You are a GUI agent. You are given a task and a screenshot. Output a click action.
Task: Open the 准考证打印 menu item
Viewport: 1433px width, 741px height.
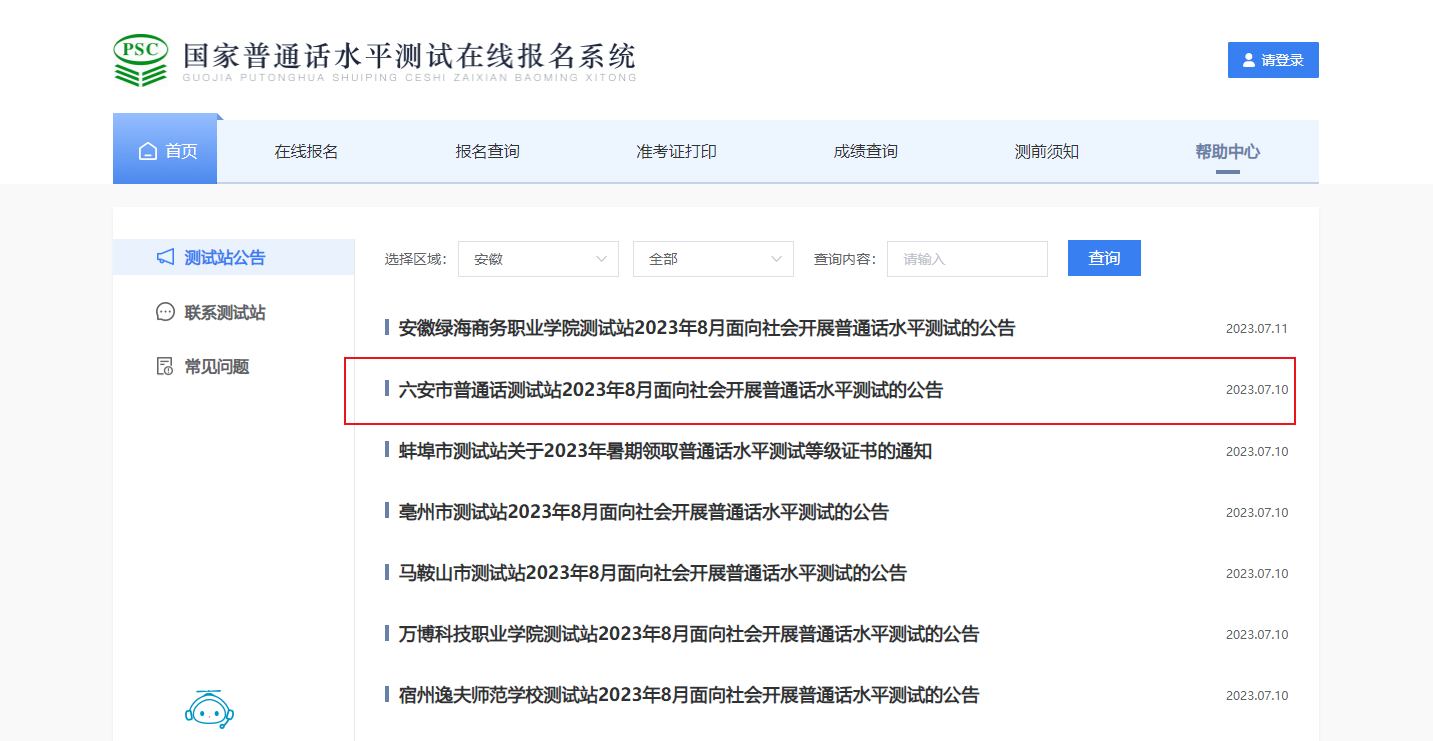(677, 152)
